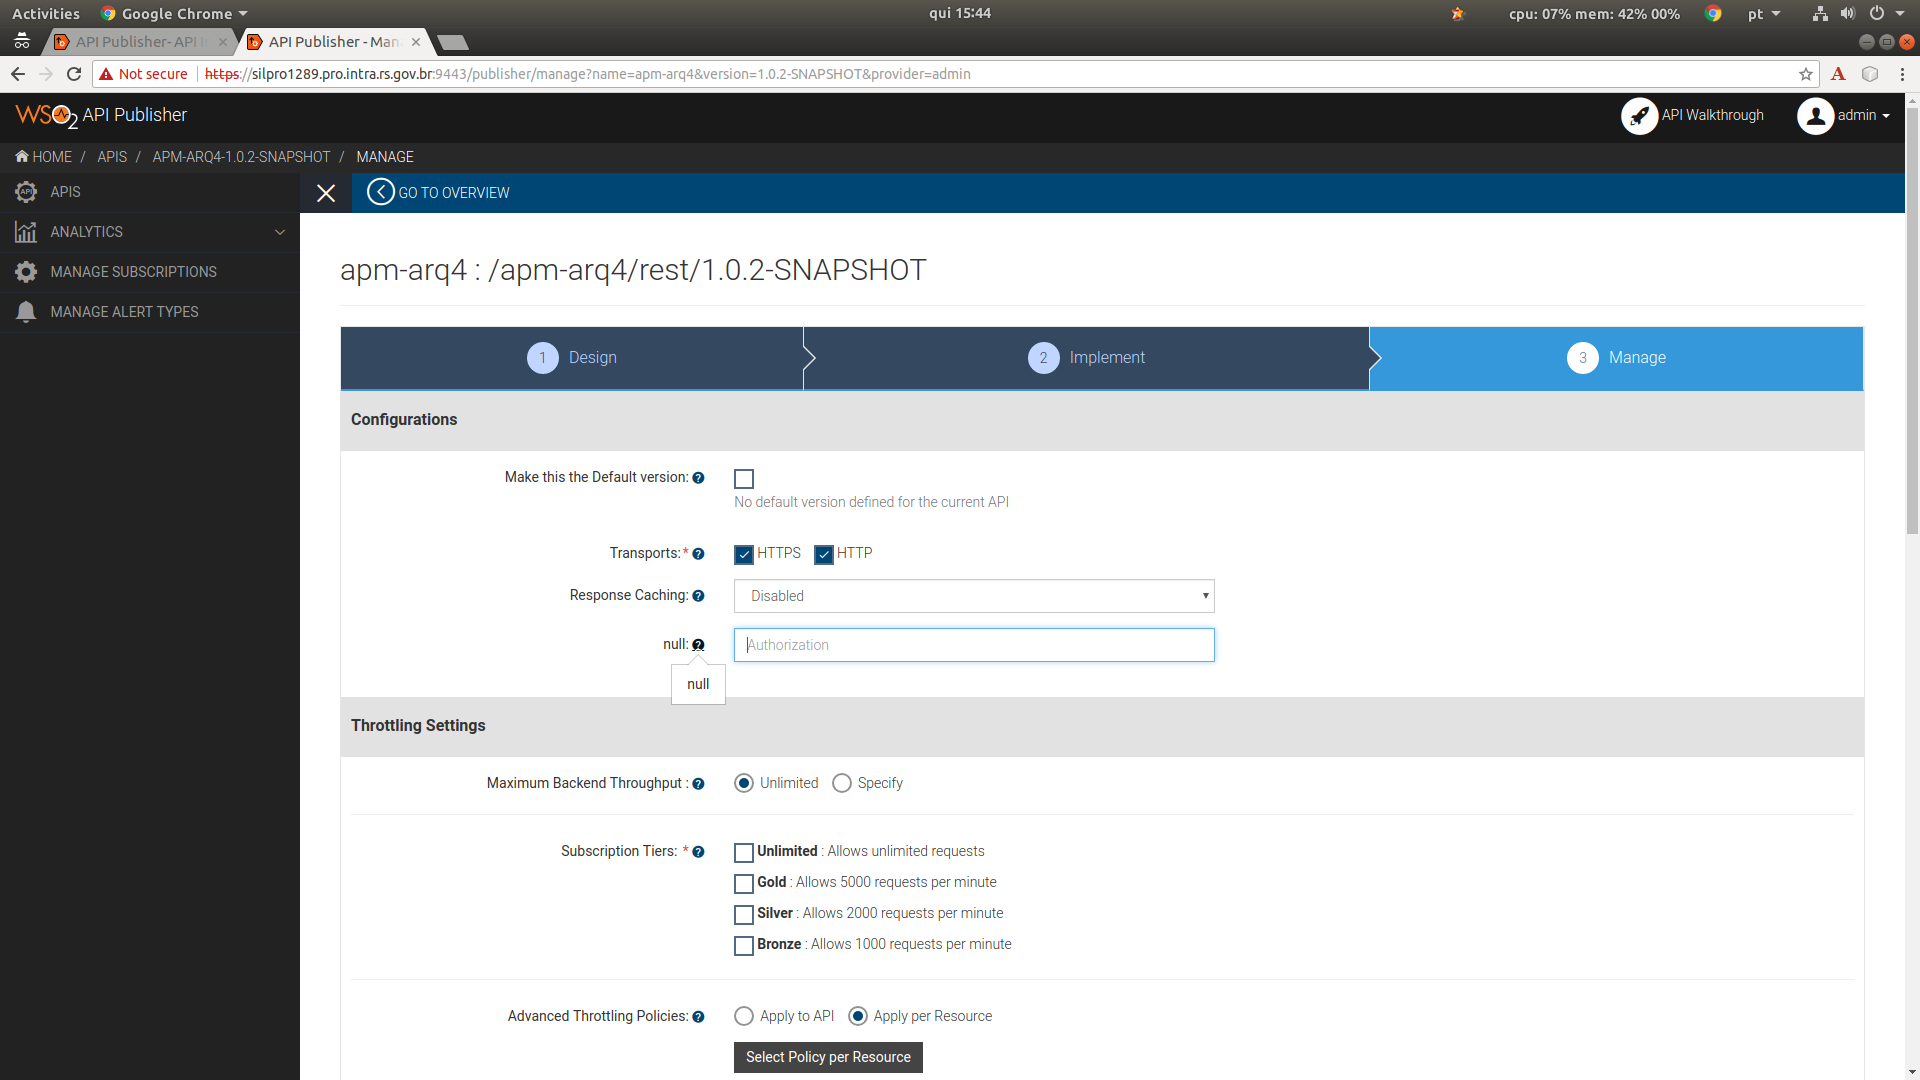Click the network icon in top bar
Viewport: 1920px width, 1080px height.
(x=1820, y=14)
